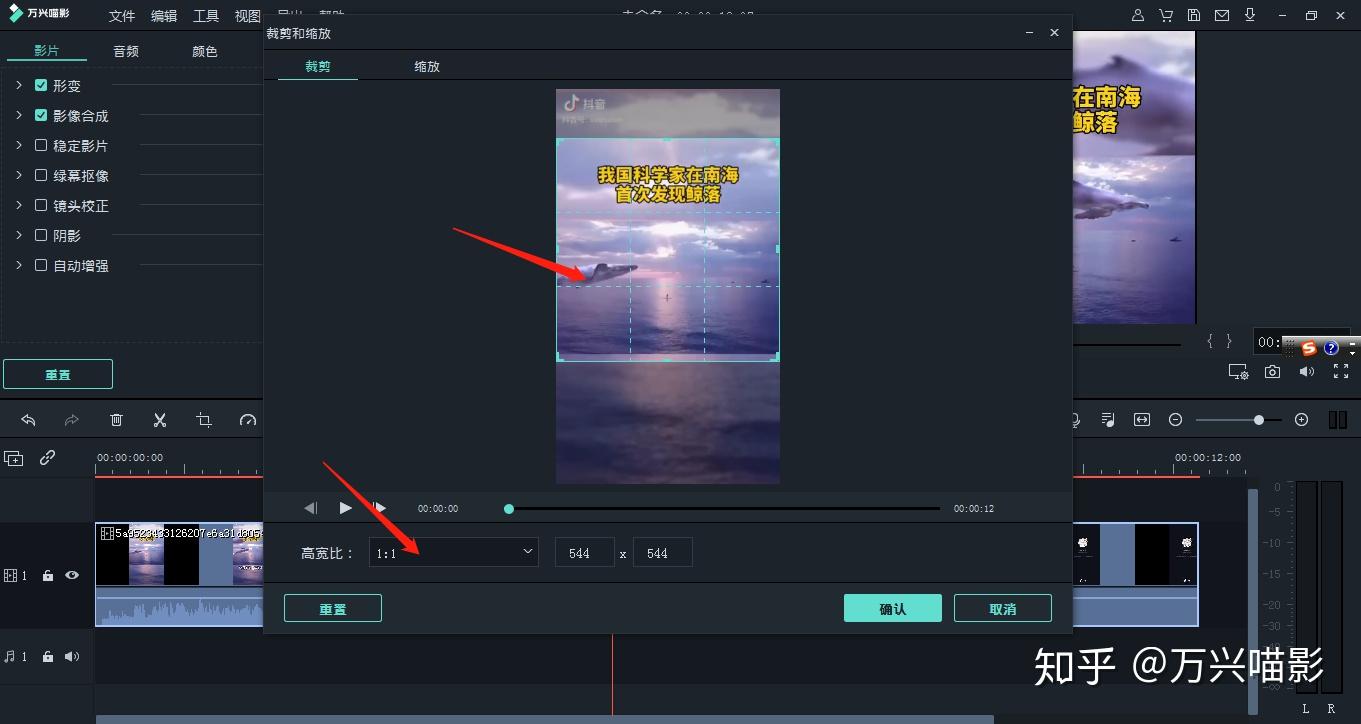The width and height of the screenshot is (1361, 724).
Task: Enter fullscreen preview mode
Action: [x=1341, y=371]
